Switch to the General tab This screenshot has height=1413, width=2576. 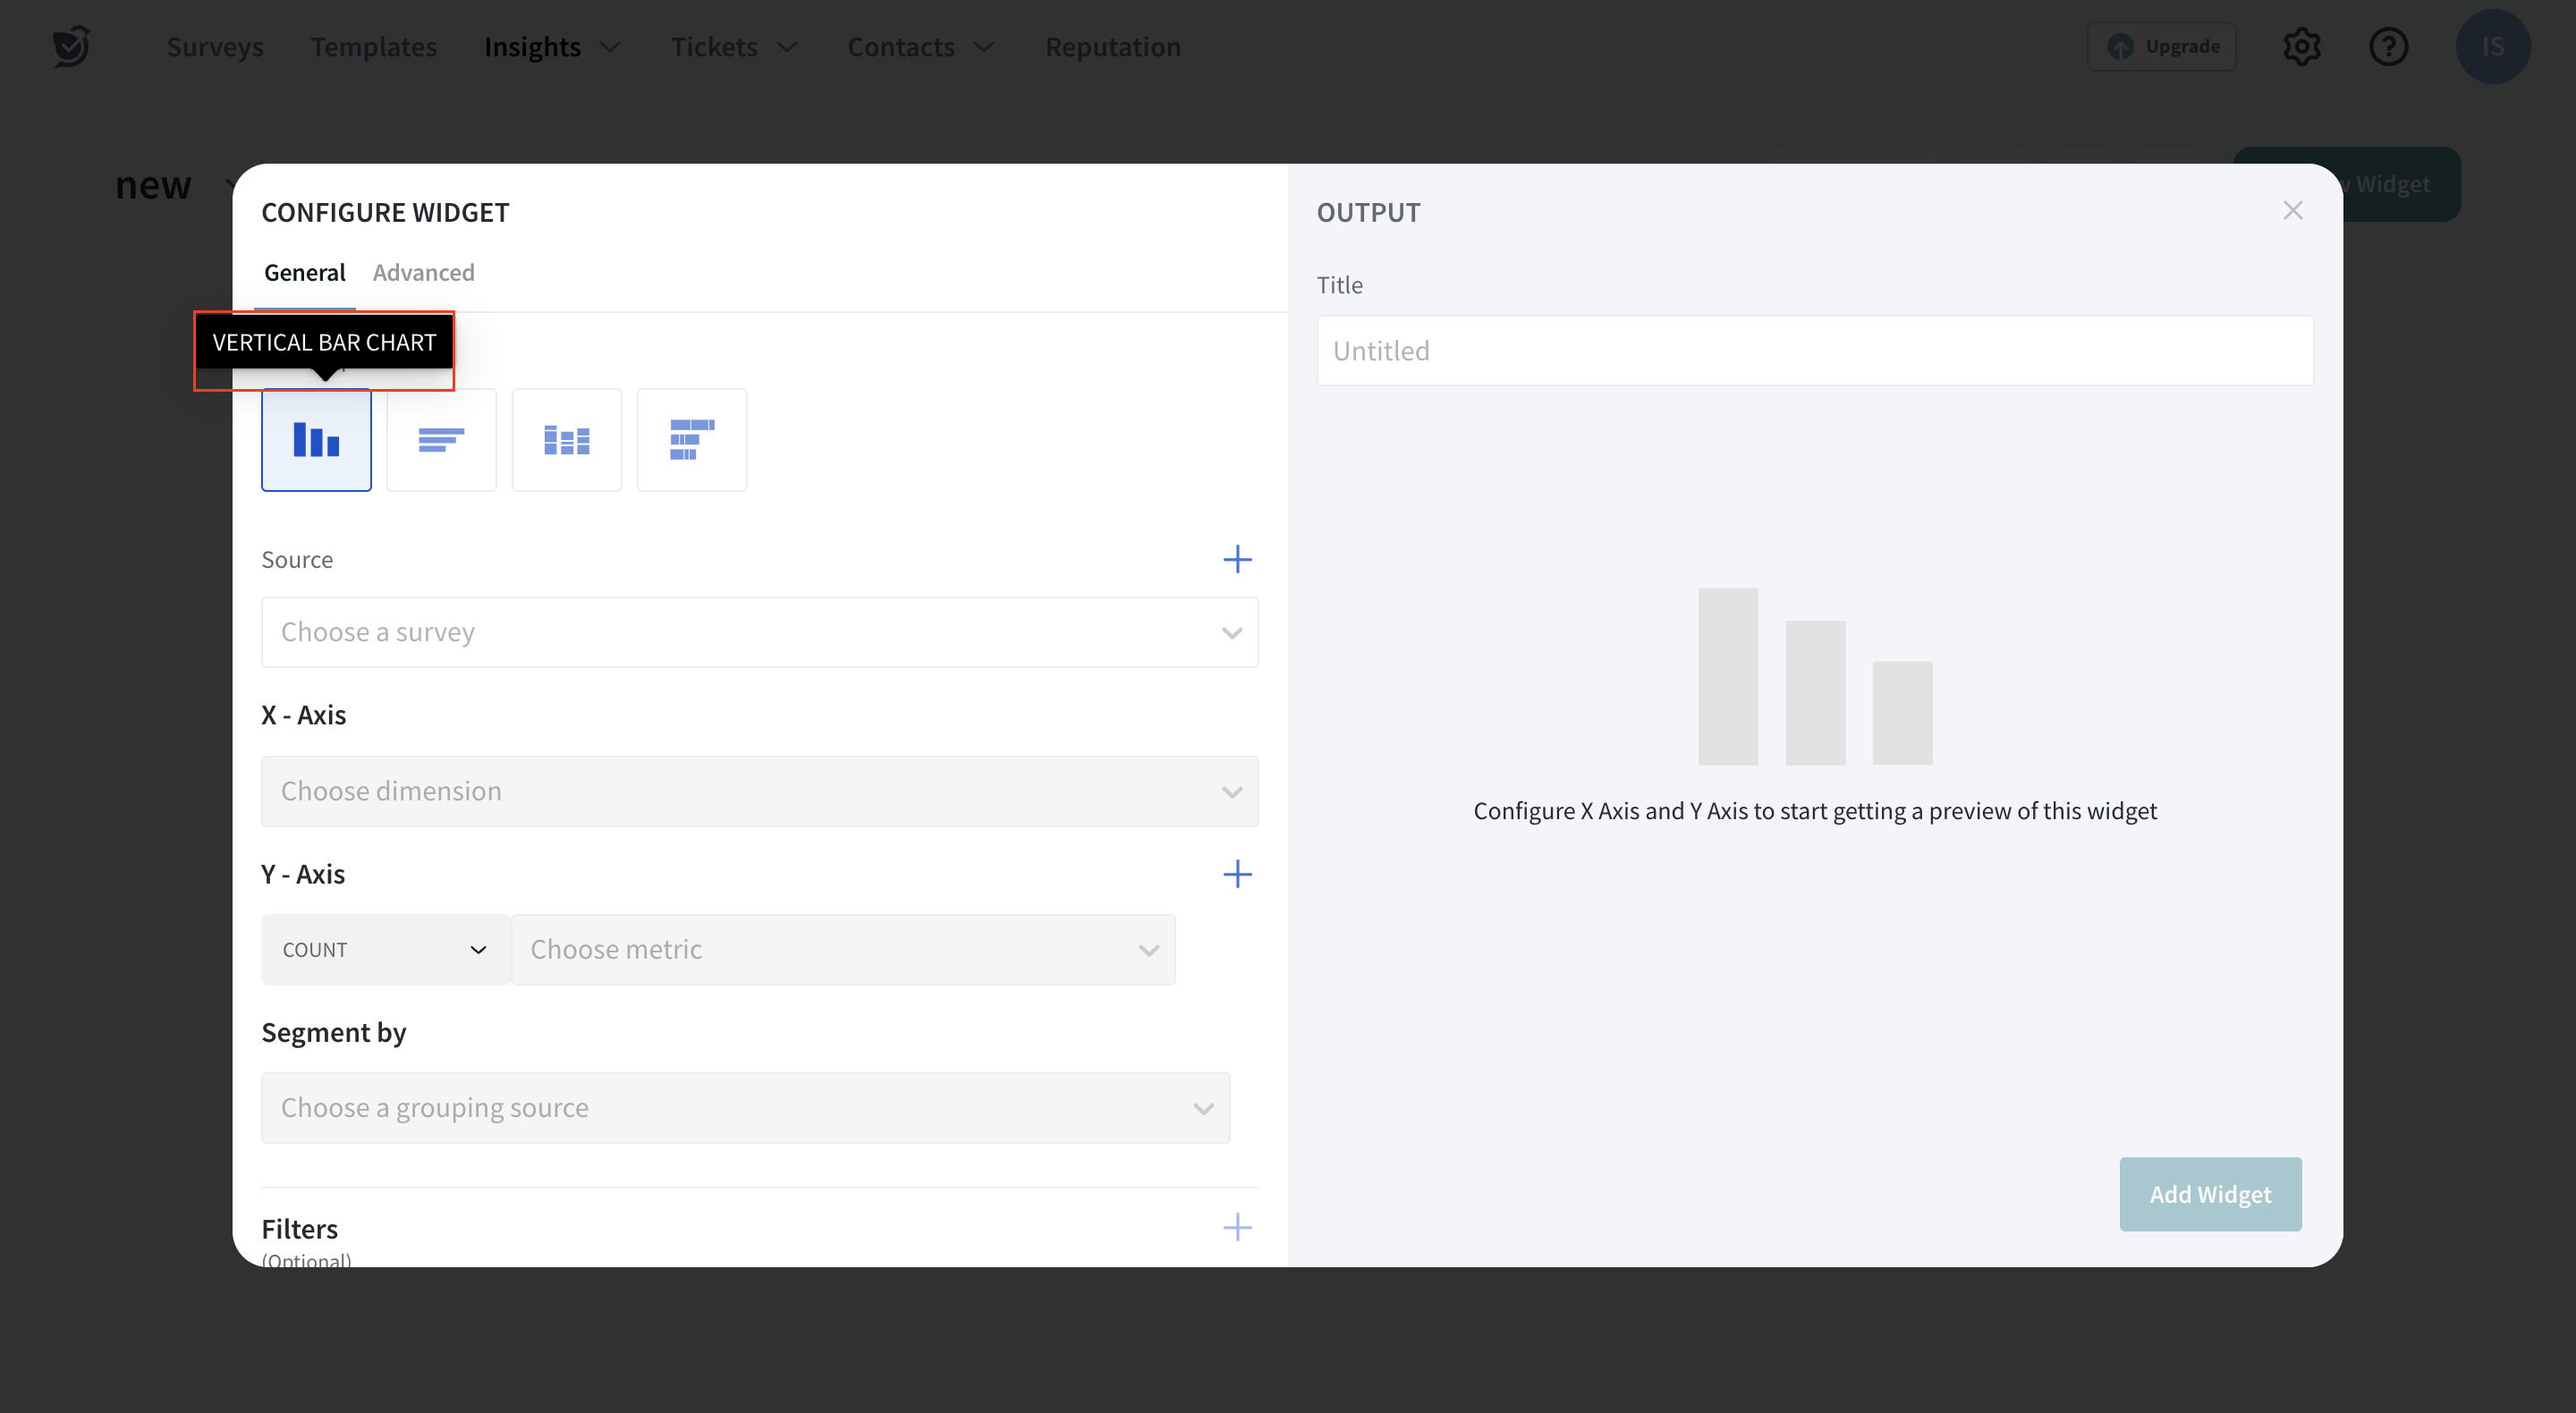pyautogui.click(x=304, y=273)
